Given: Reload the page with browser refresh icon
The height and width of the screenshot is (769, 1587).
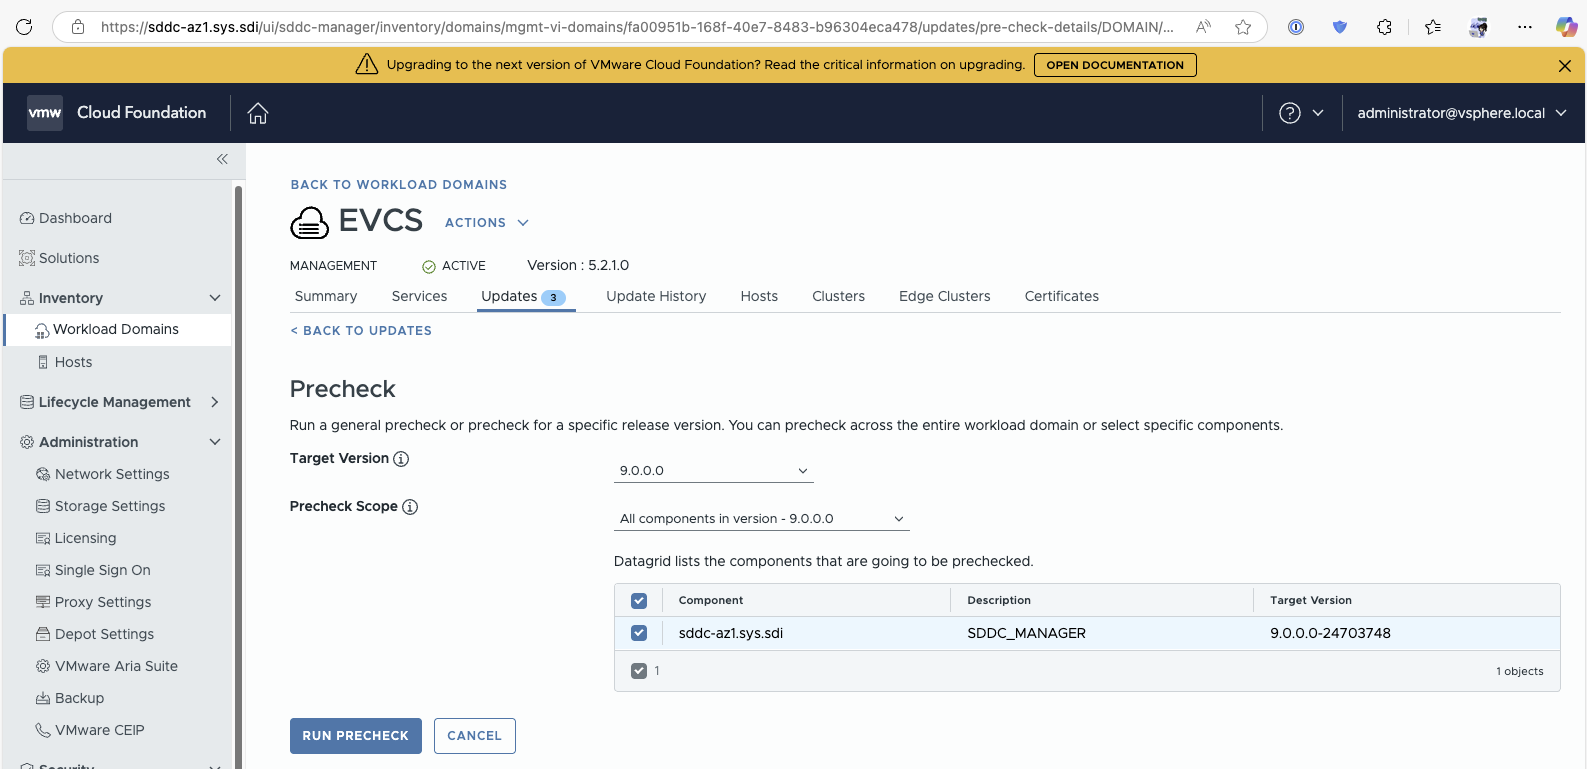Looking at the screenshot, I should [x=24, y=27].
